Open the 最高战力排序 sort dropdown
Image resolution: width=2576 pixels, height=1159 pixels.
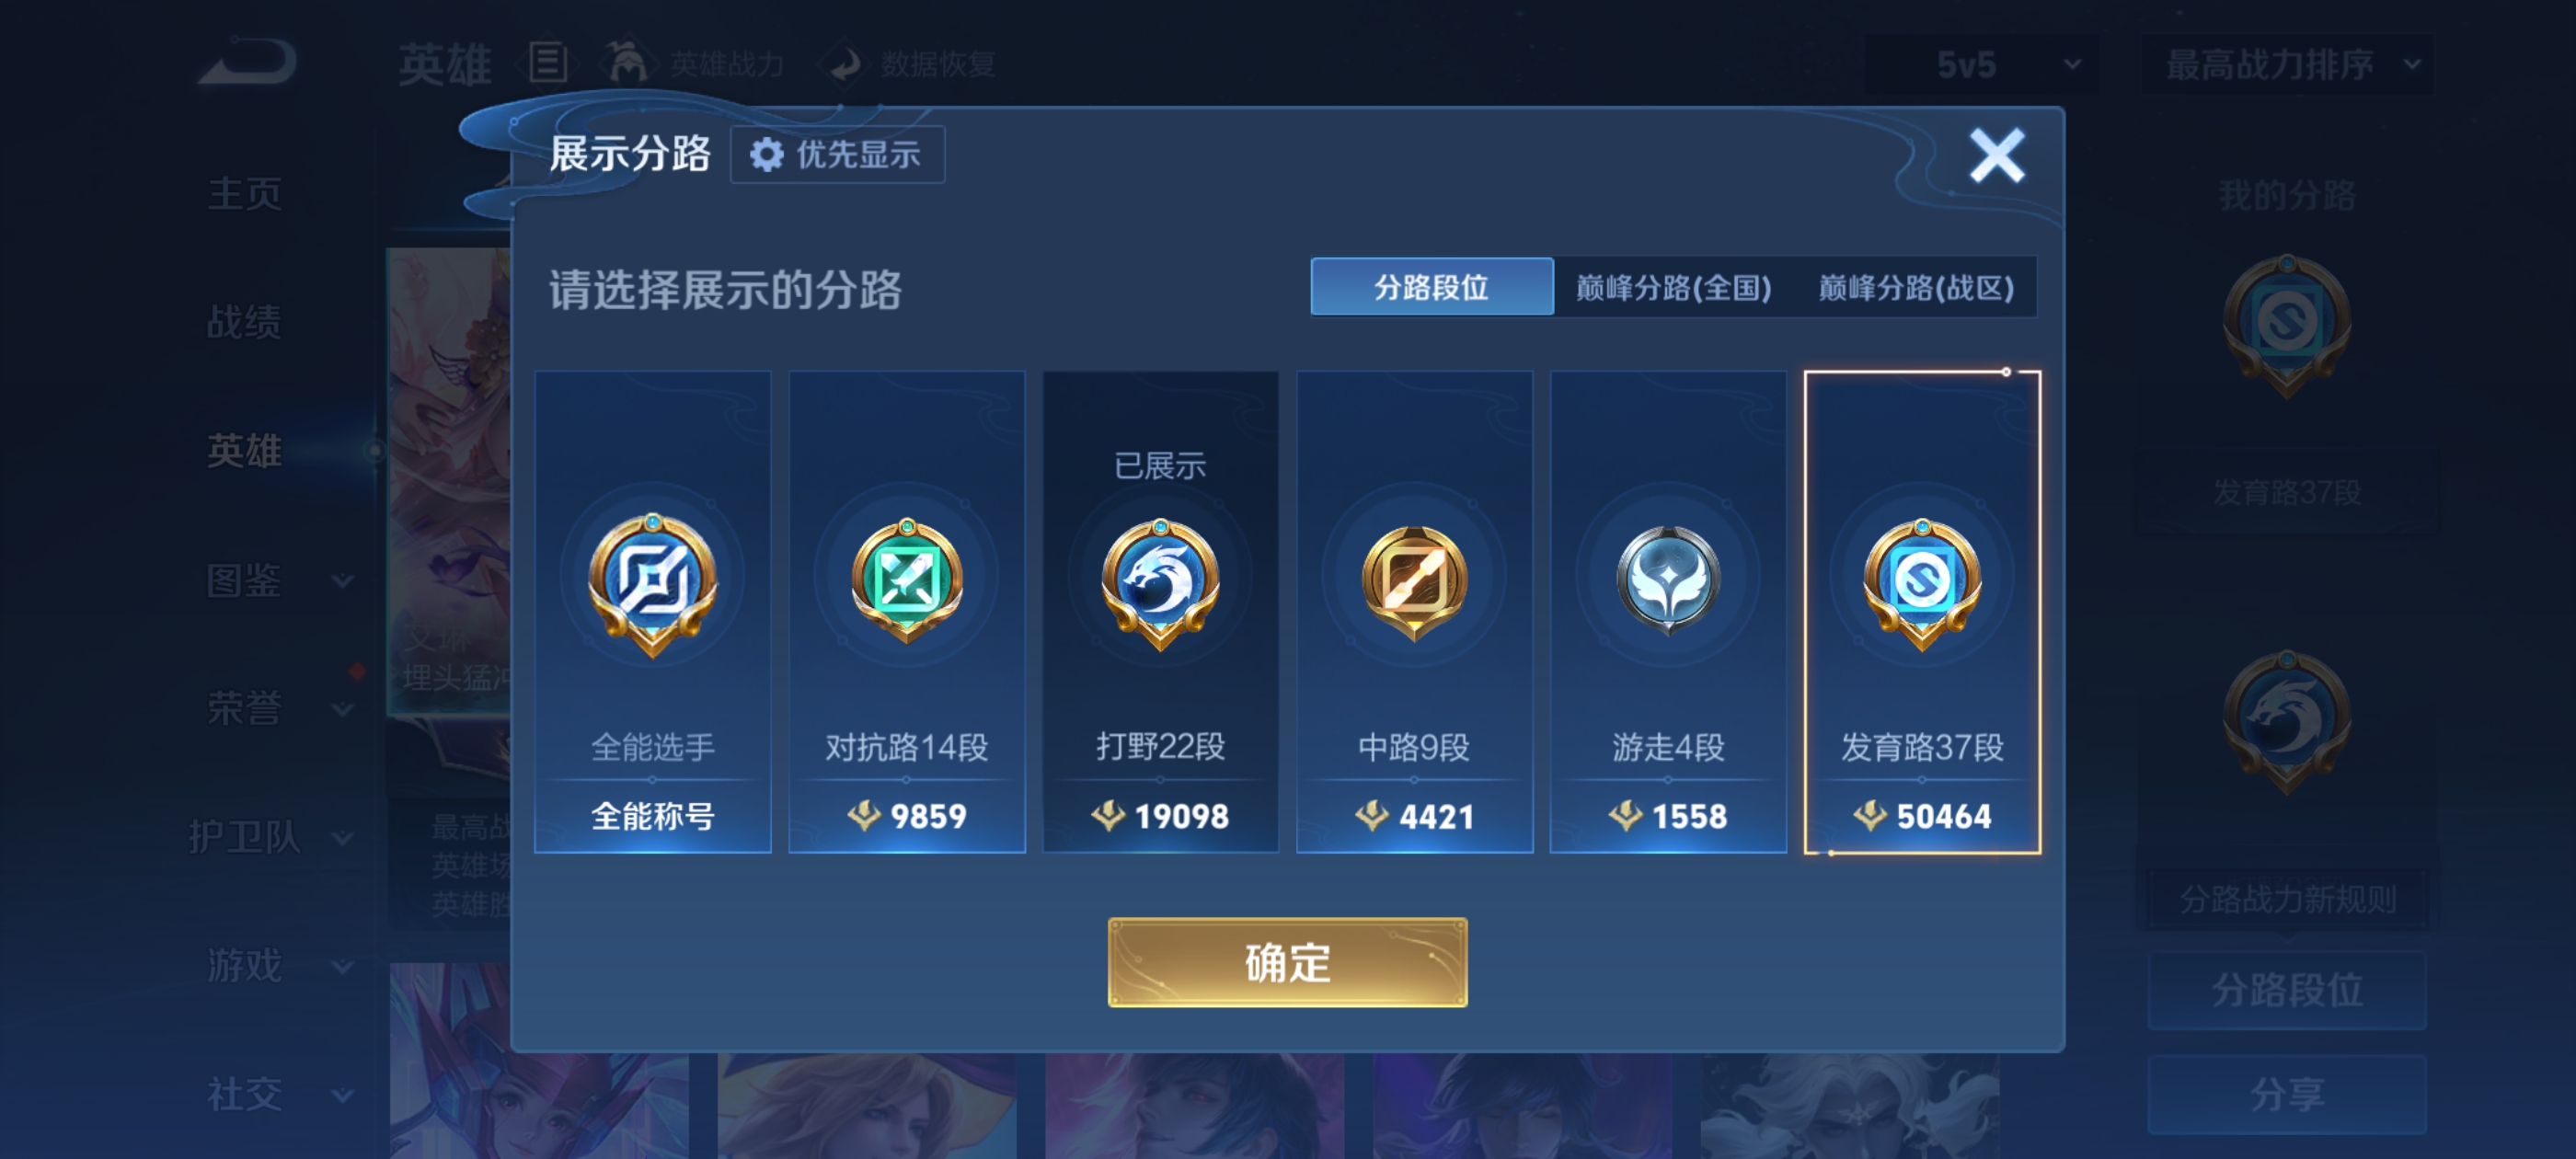tap(2287, 65)
